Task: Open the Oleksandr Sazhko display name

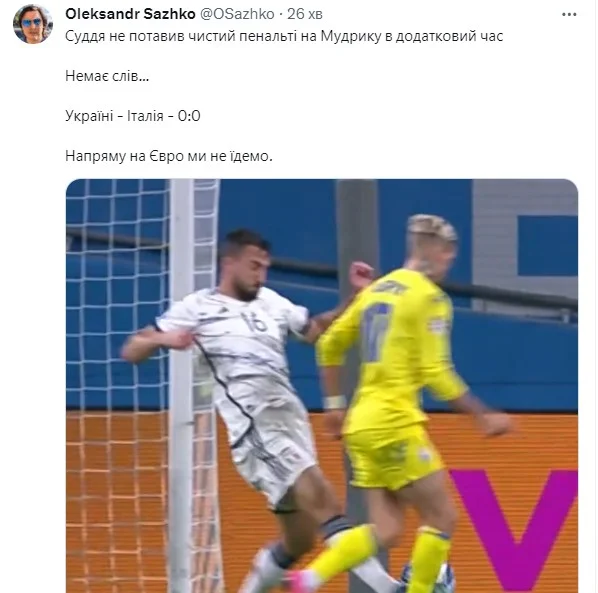Action: pos(130,14)
